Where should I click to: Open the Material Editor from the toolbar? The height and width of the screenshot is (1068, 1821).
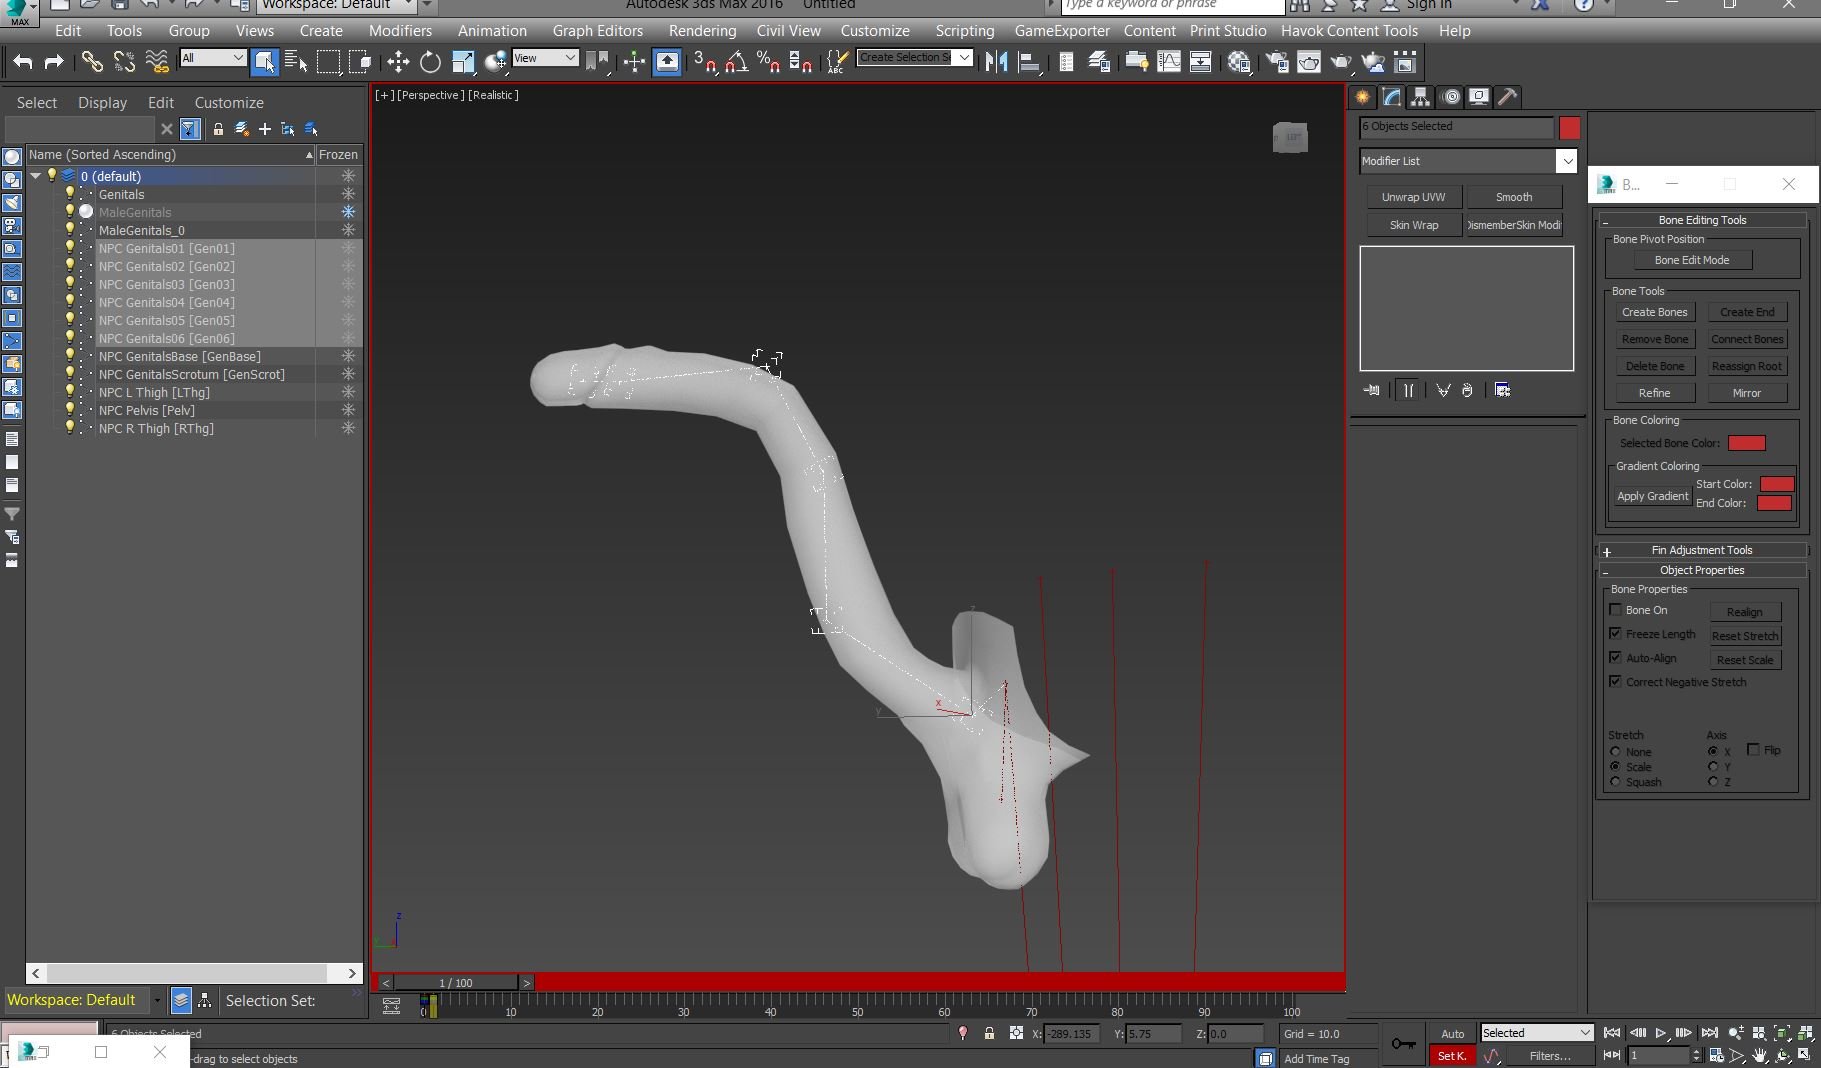[1239, 62]
